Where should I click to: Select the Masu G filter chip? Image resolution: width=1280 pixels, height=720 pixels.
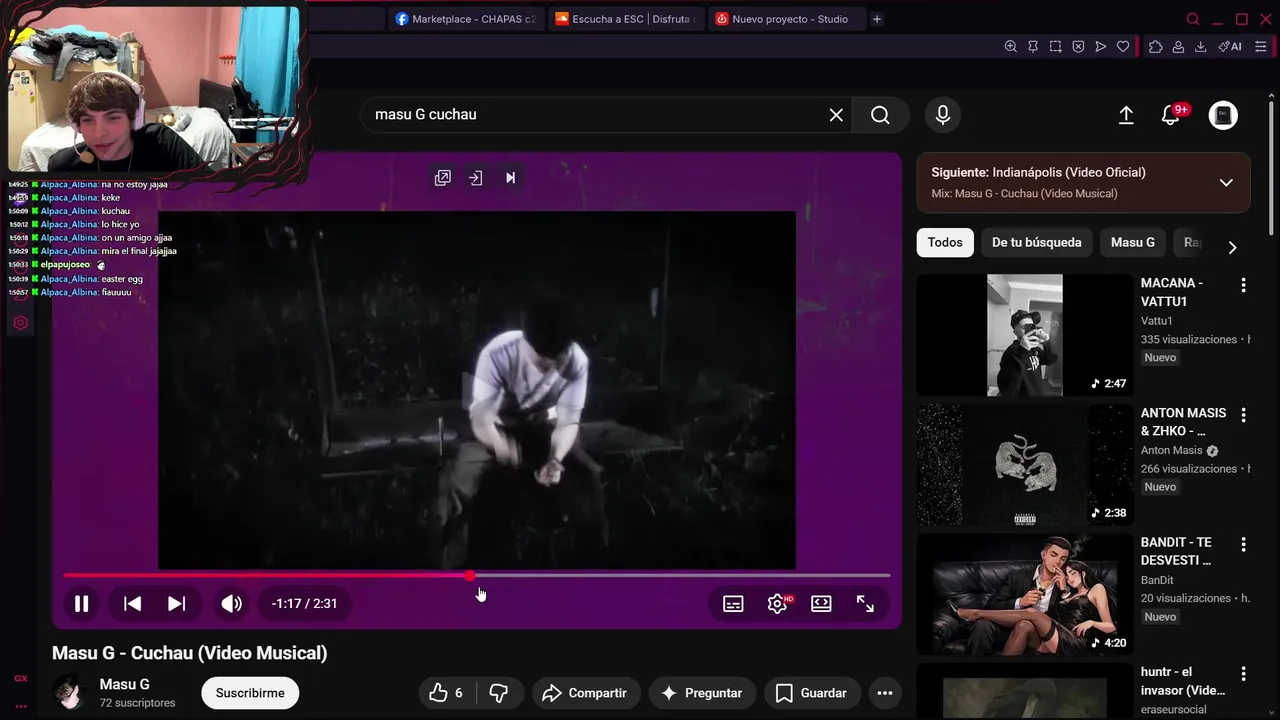pyautogui.click(x=1133, y=242)
